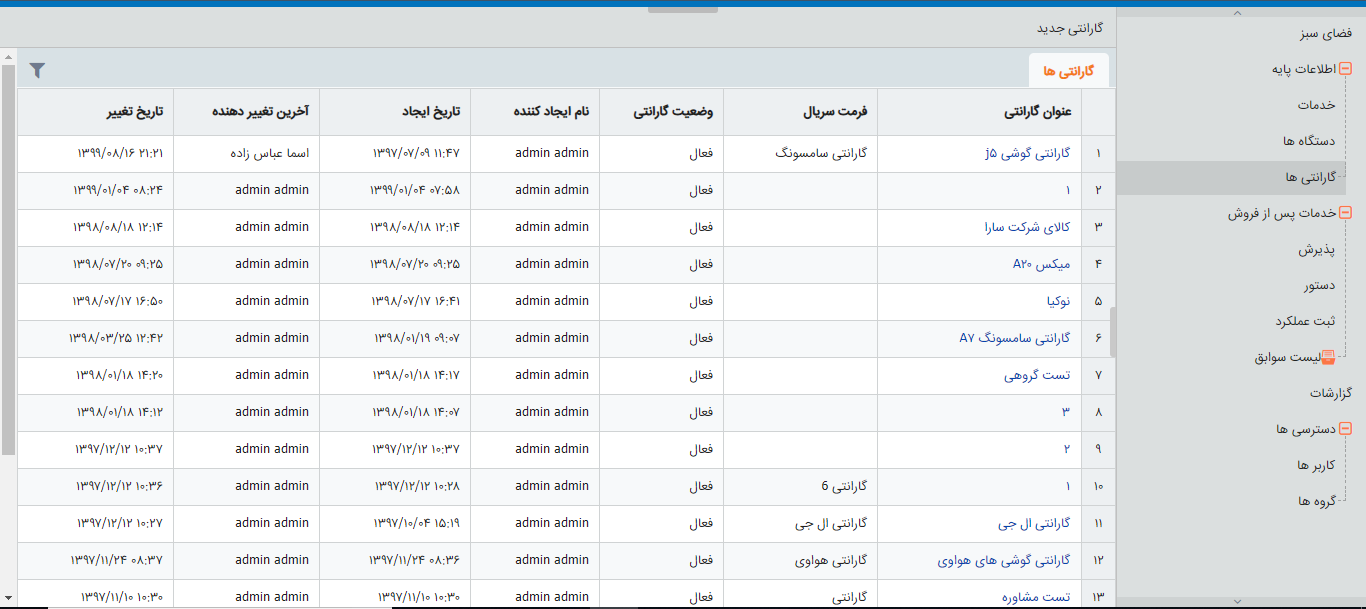Image resolution: width=1366 pixels, height=609 pixels.
Task: Collapse the اطلاعات پایه tree node
Action: [x=1345, y=69]
